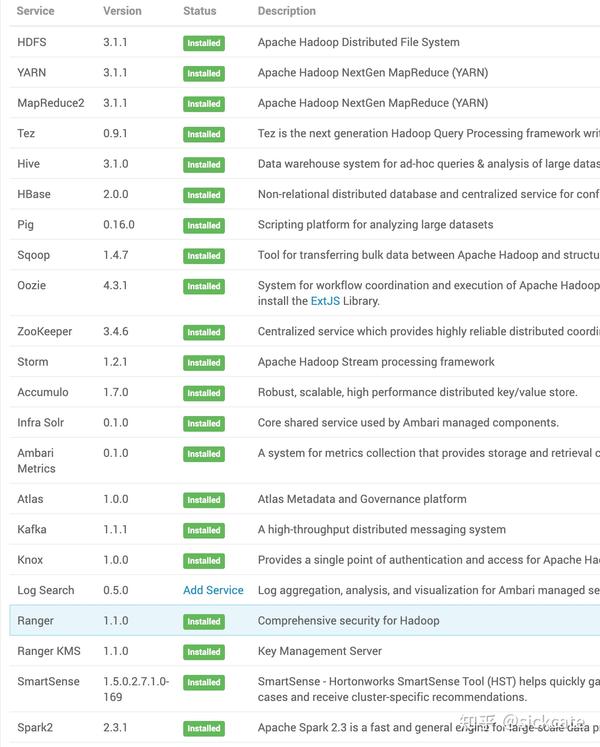The height and width of the screenshot is (747, 600).
Task: Click the Installed badge in the MapReduce2 row
Action: (x=203, y=104)
